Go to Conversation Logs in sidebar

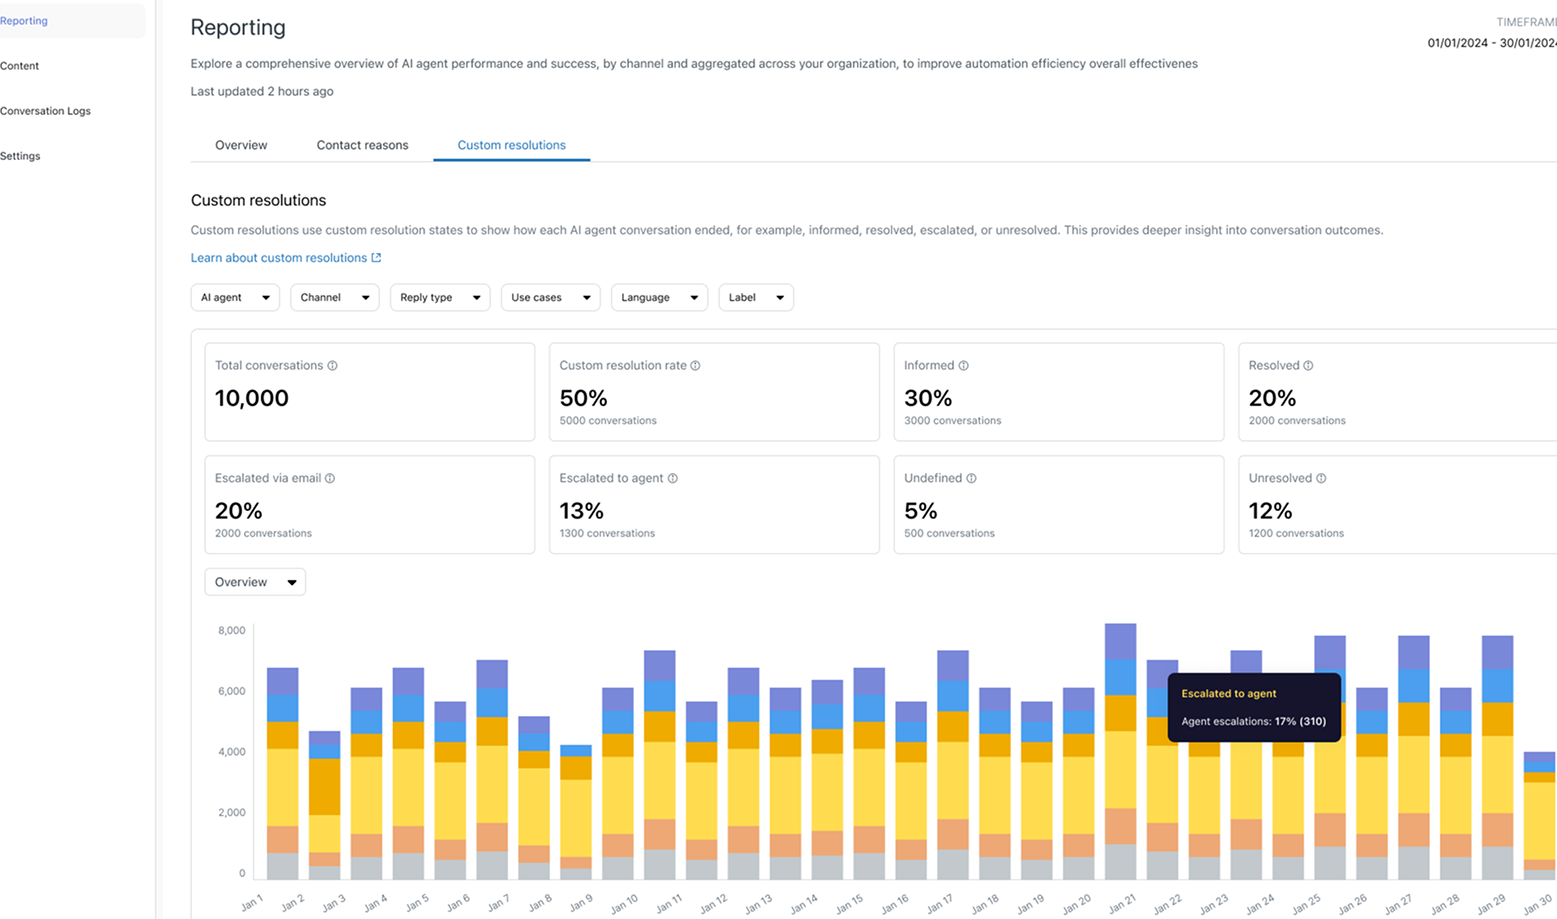tap(45, 111)
